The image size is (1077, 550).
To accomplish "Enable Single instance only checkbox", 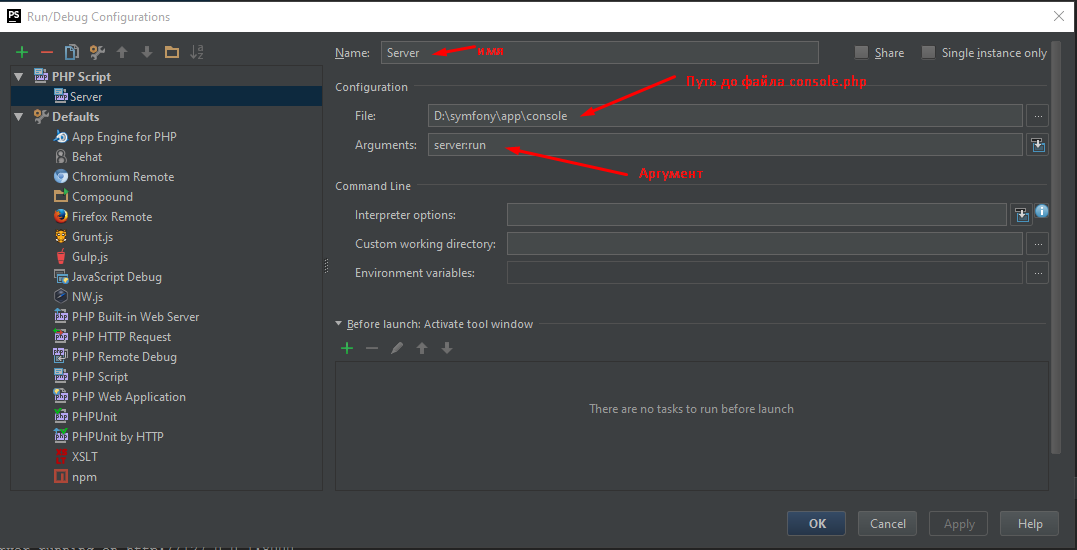I will [x=928, y=52].
